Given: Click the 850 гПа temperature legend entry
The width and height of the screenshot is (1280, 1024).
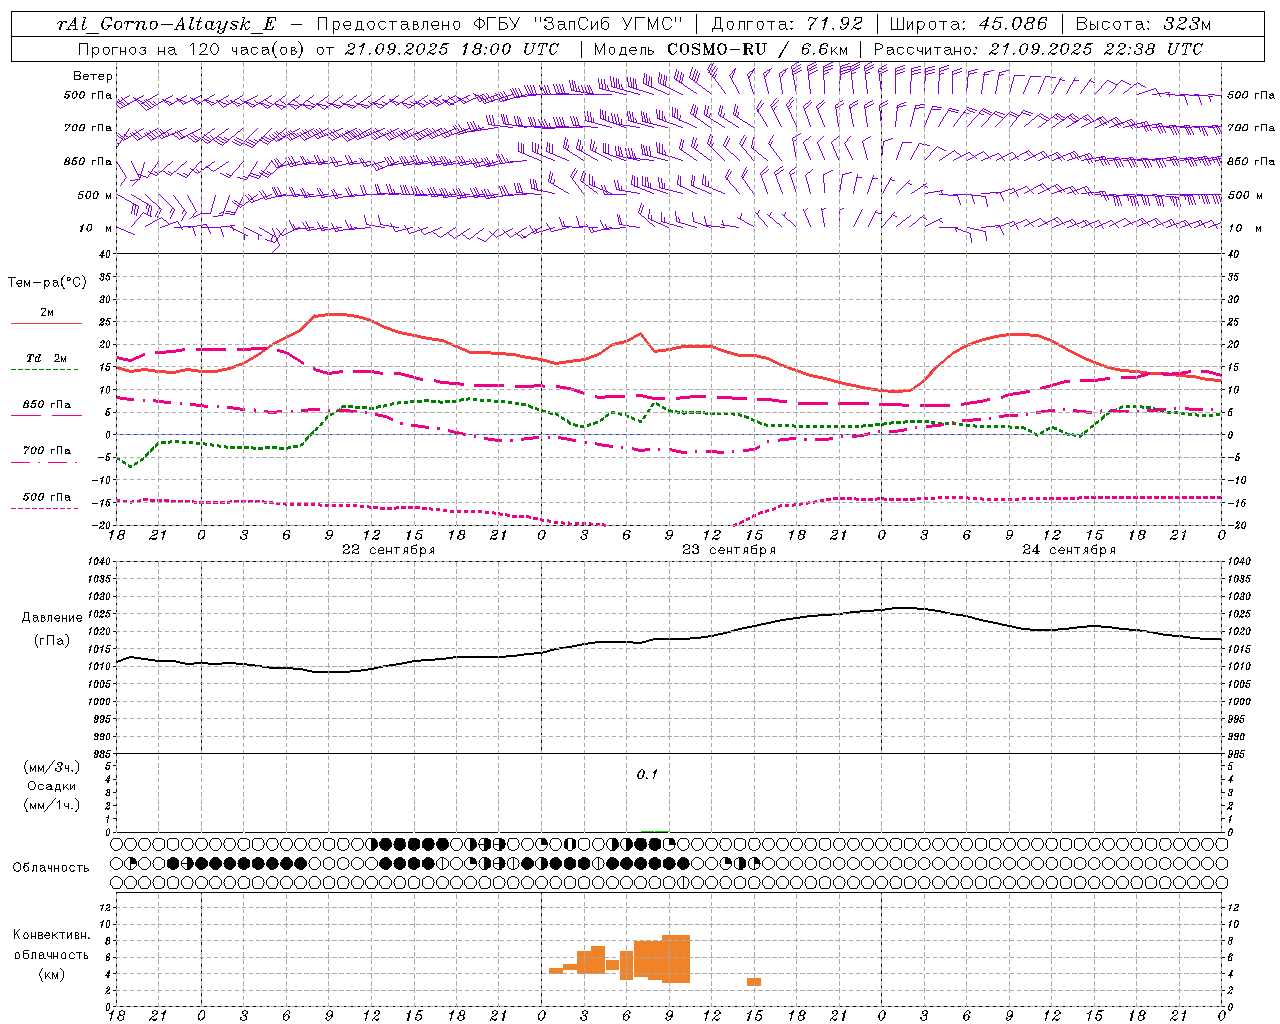Looking at the screenshot, I should 47,405.
